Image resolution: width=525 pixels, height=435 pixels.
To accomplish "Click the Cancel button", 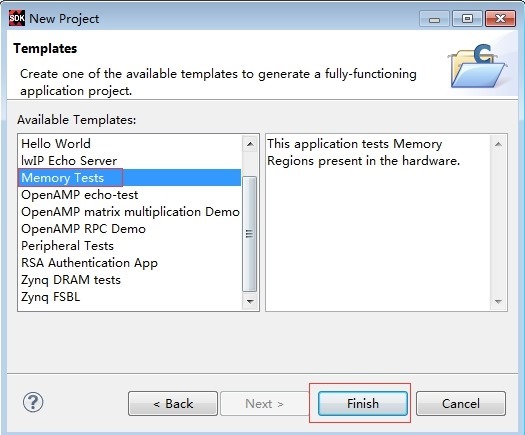I will (461, 404).
